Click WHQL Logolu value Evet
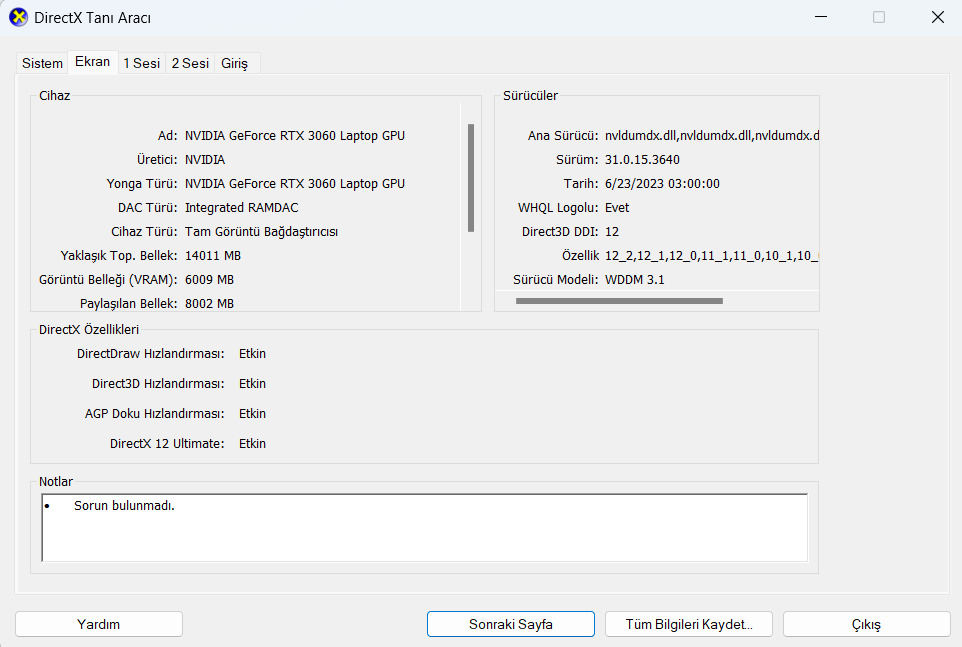 617,207
